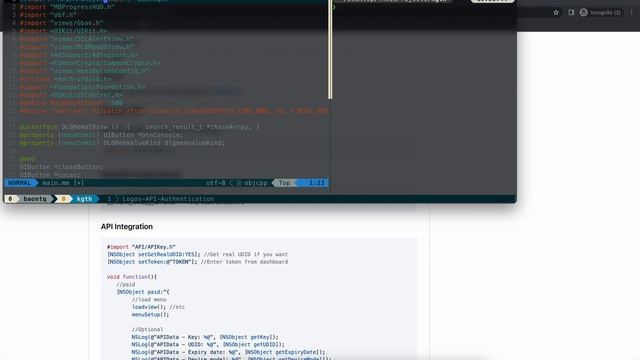Click the dlgmemvalueKind property line
The width and height of the screenshot is (640, 360).
[122, 143]
